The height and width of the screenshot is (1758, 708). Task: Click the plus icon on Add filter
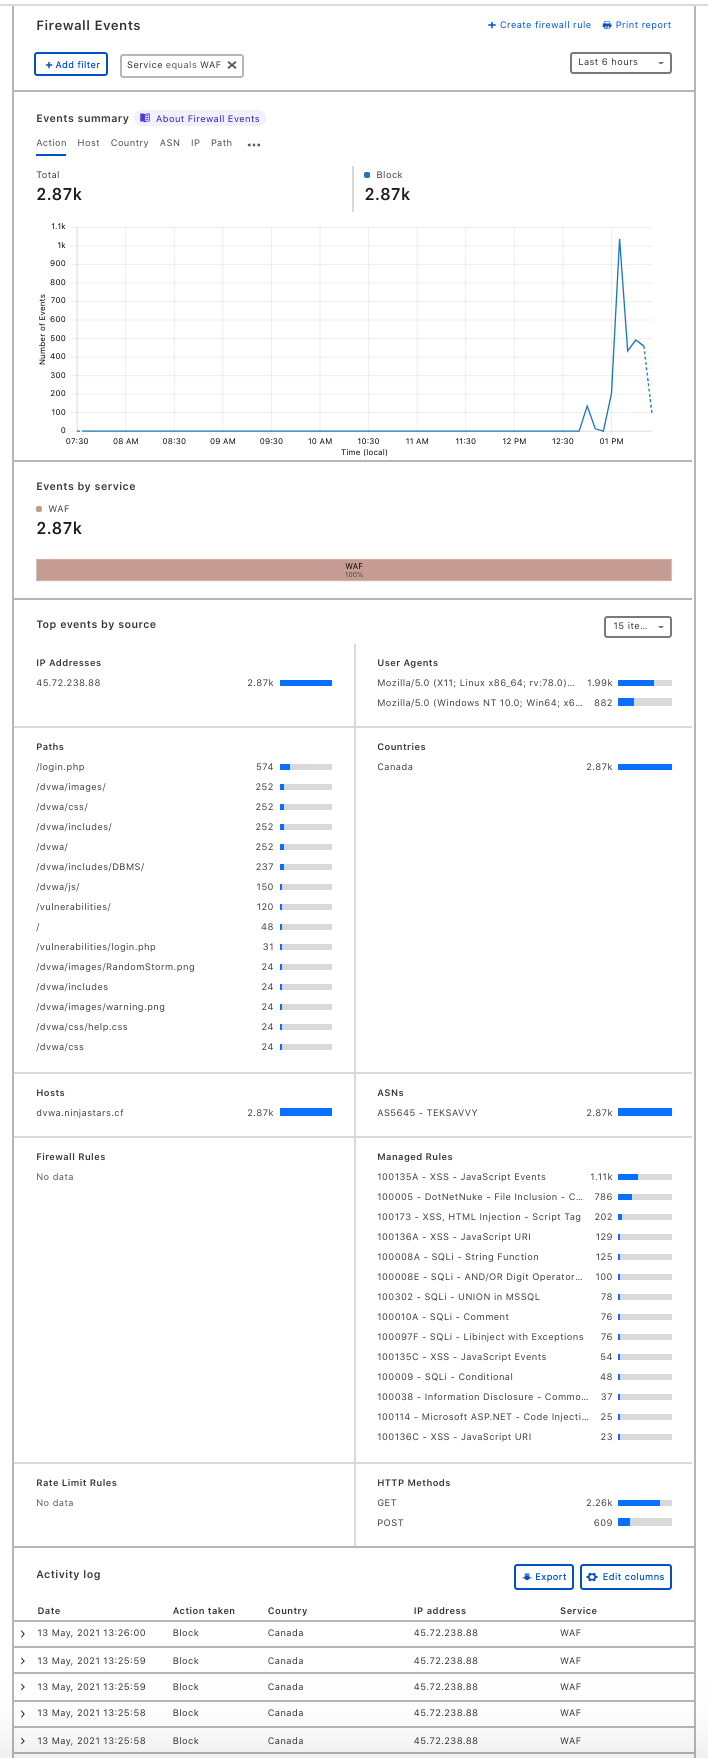pyautogui.click(x=49, y=65)
